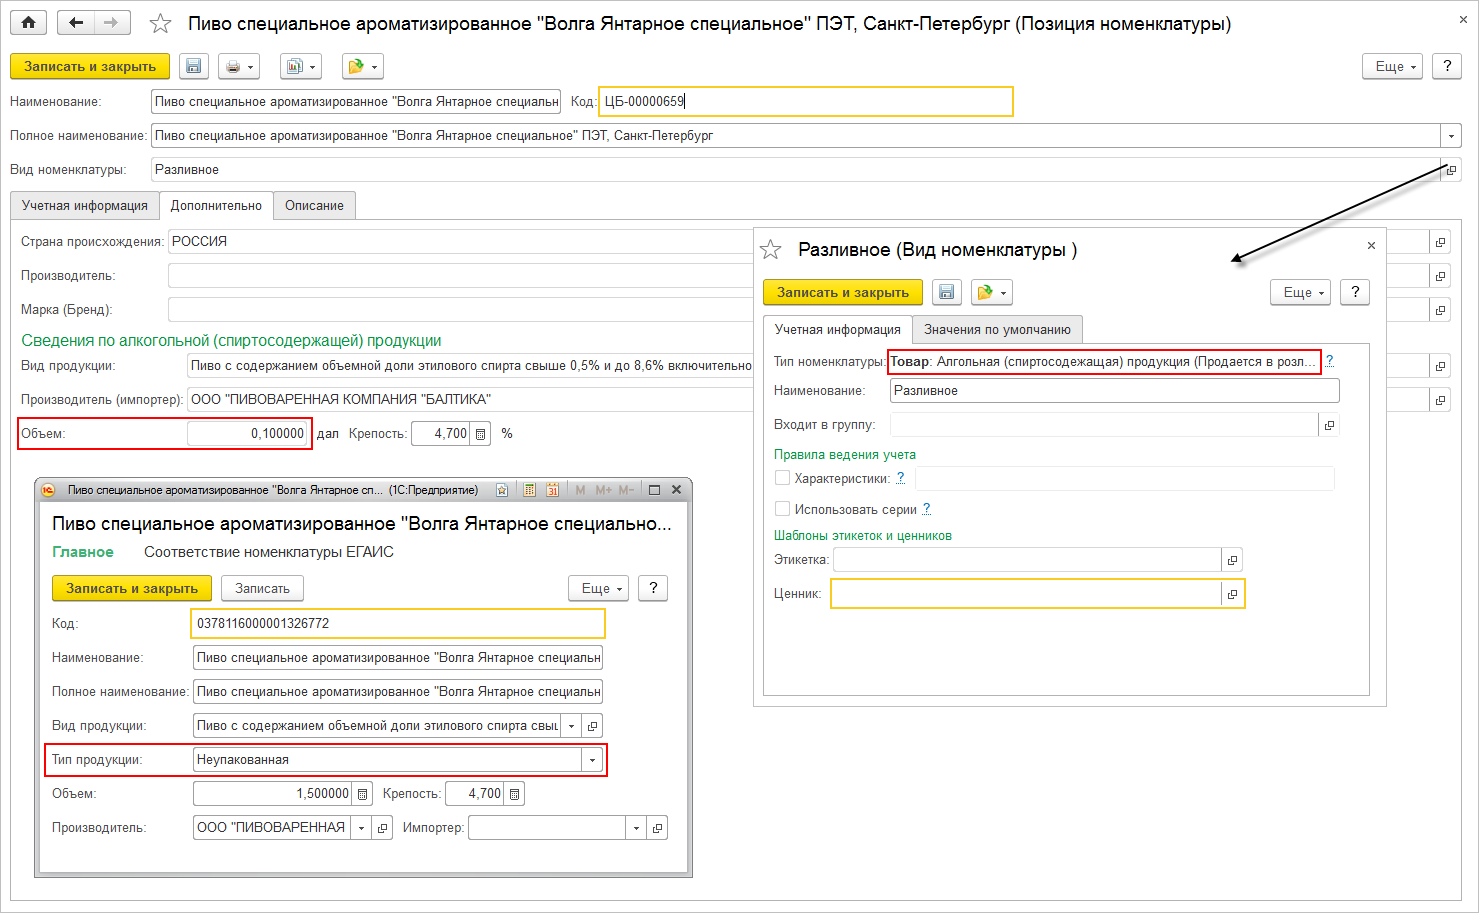Go to the home page icon
Image resolution: width=1479 pixels, height=913 pixels.
point(28,23)
